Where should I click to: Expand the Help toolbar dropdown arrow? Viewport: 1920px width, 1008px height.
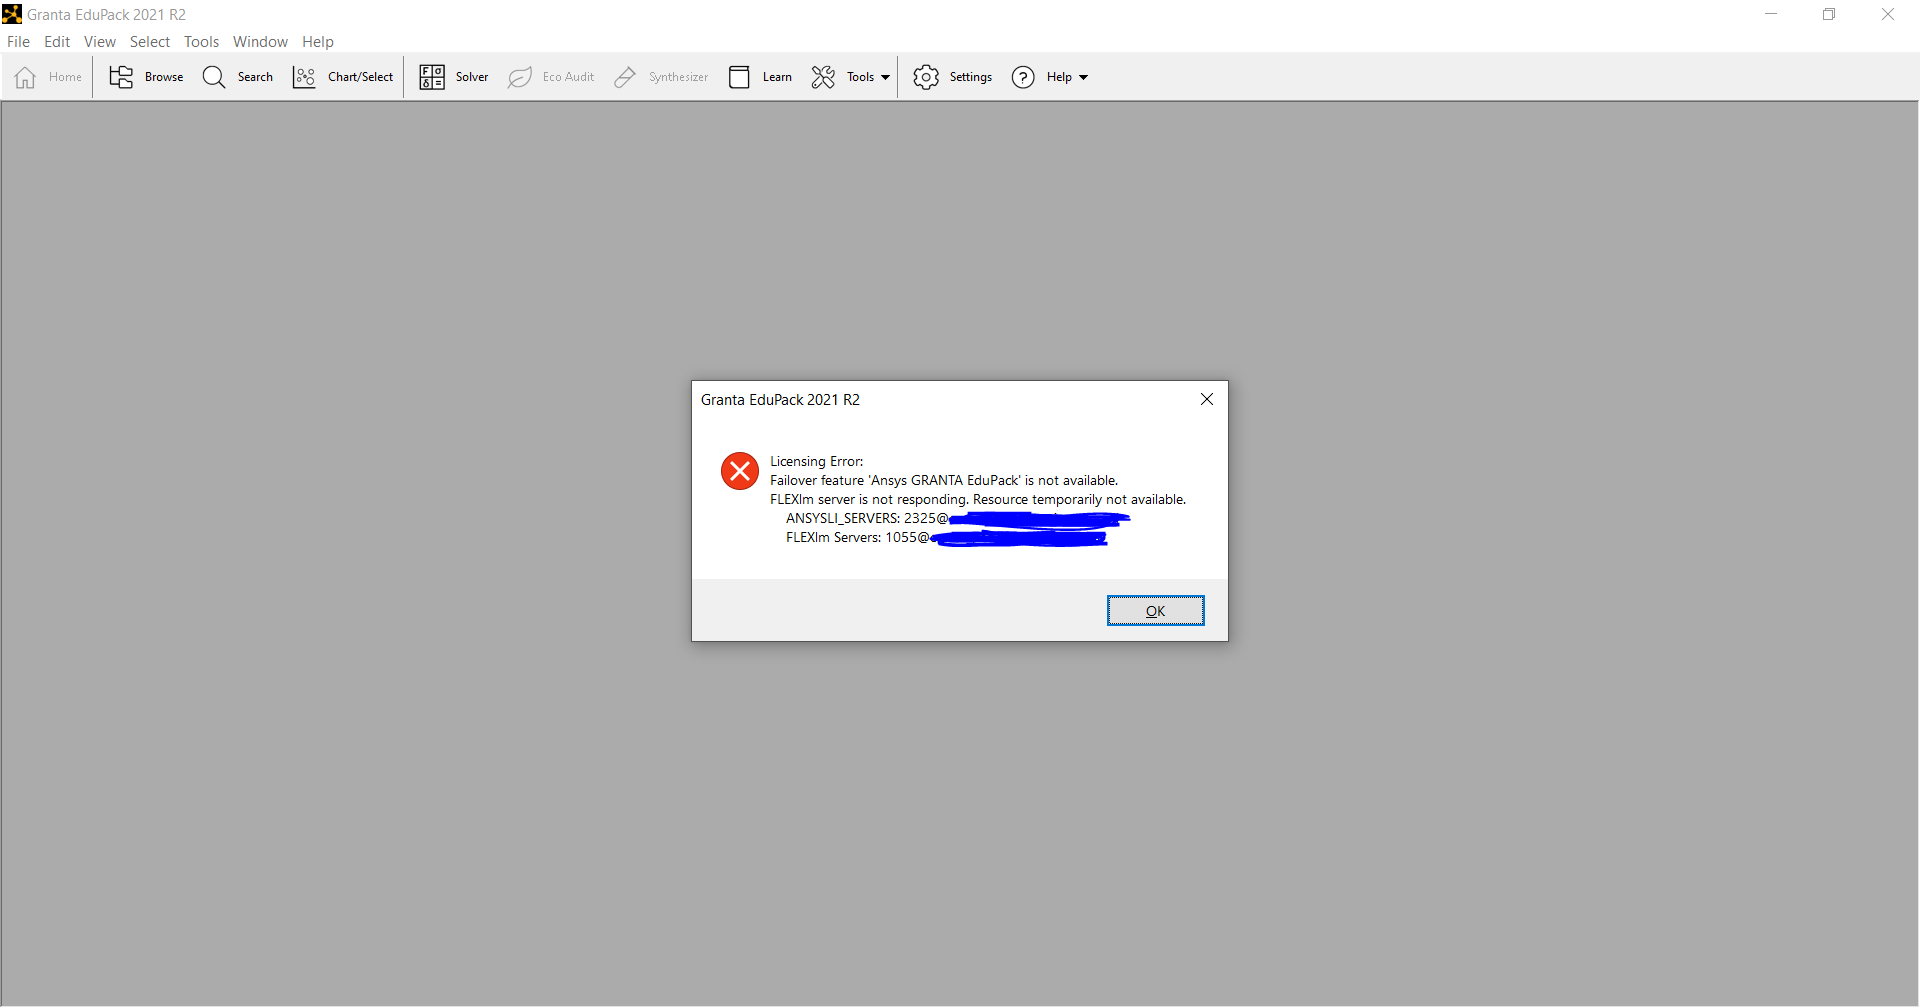tap(1083, 77)
